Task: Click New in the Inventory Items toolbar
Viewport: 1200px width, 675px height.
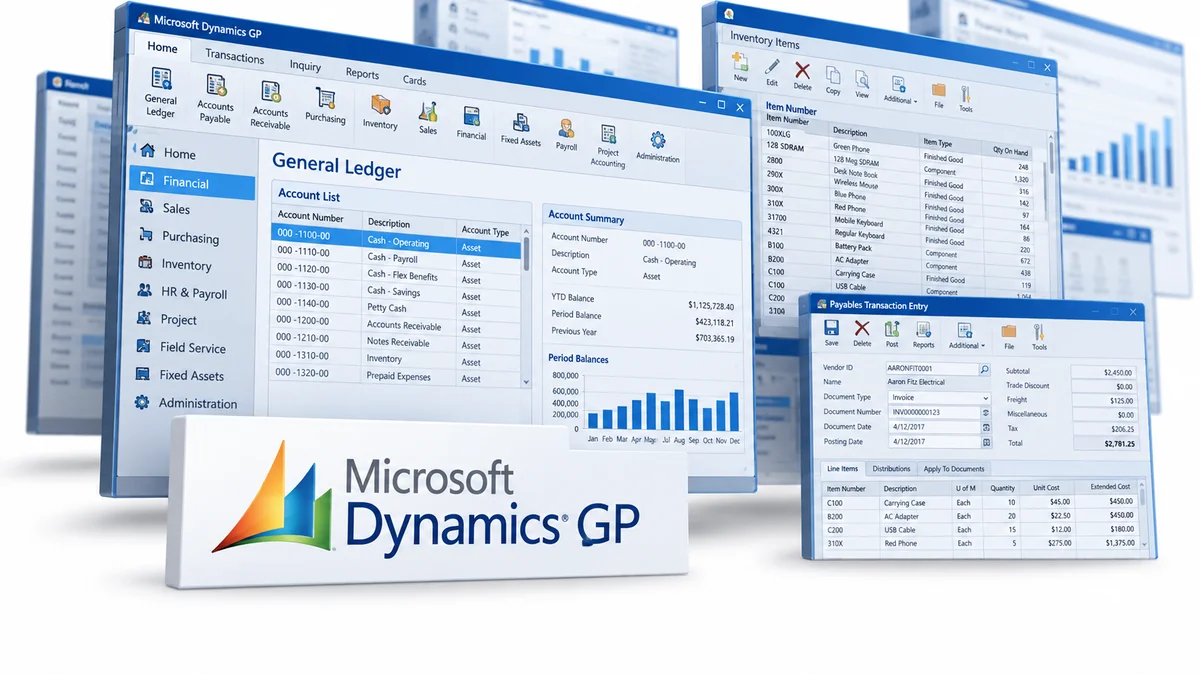Action: pos(740,67)
